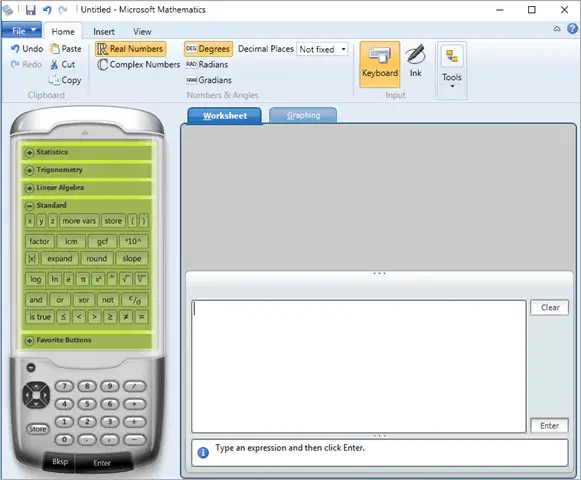Insert pi symbol from the Standard pad
581x480 pixels.
[x=83, y=279]
